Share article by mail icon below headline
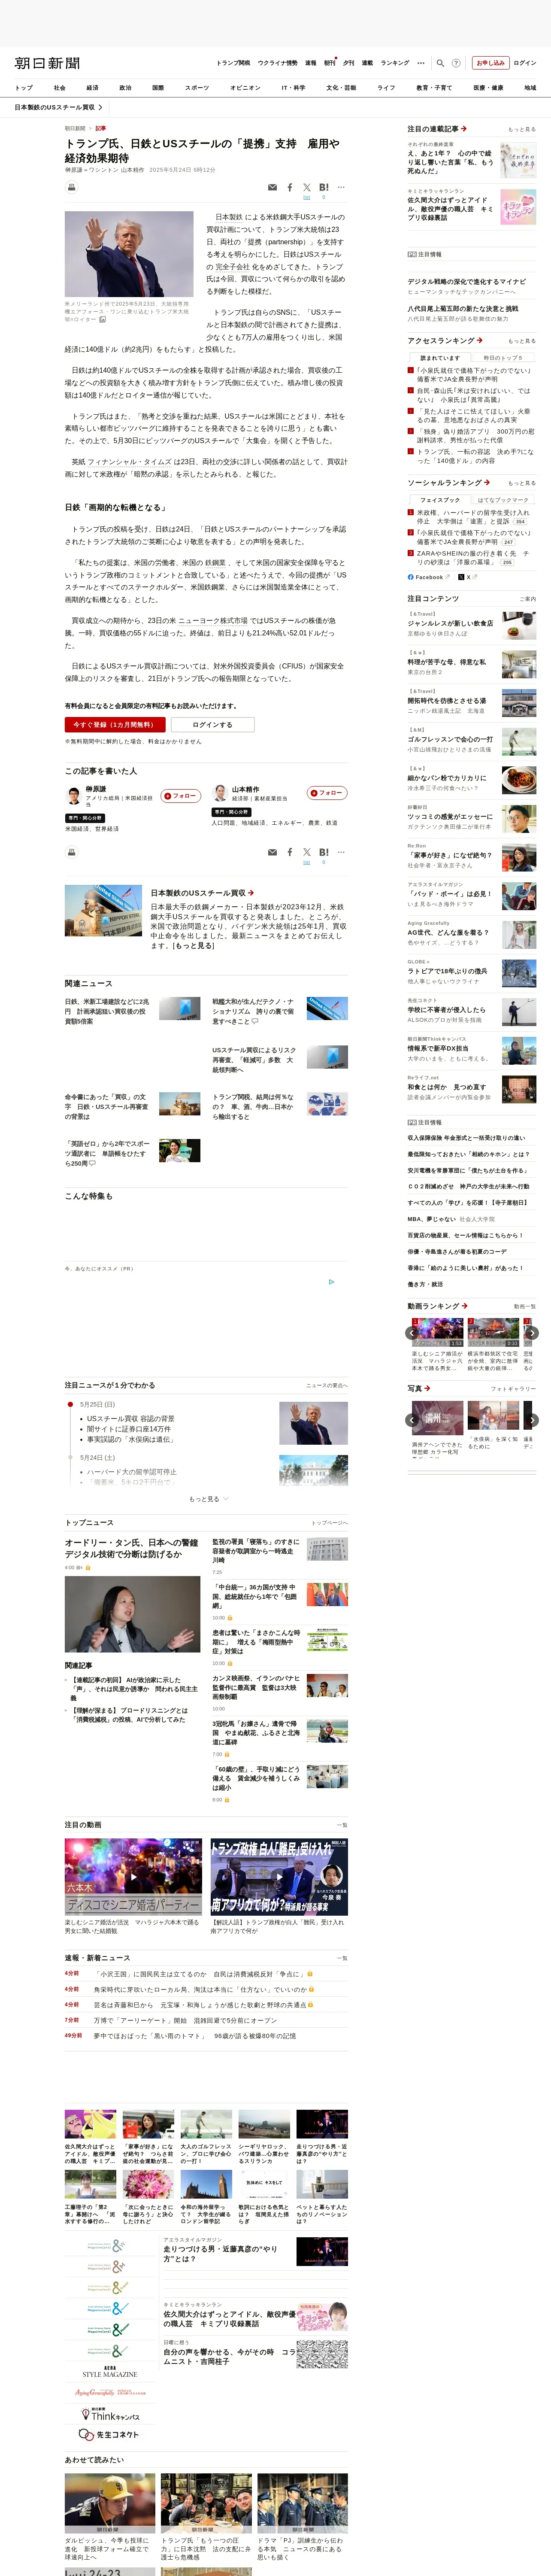 point(272,187)
